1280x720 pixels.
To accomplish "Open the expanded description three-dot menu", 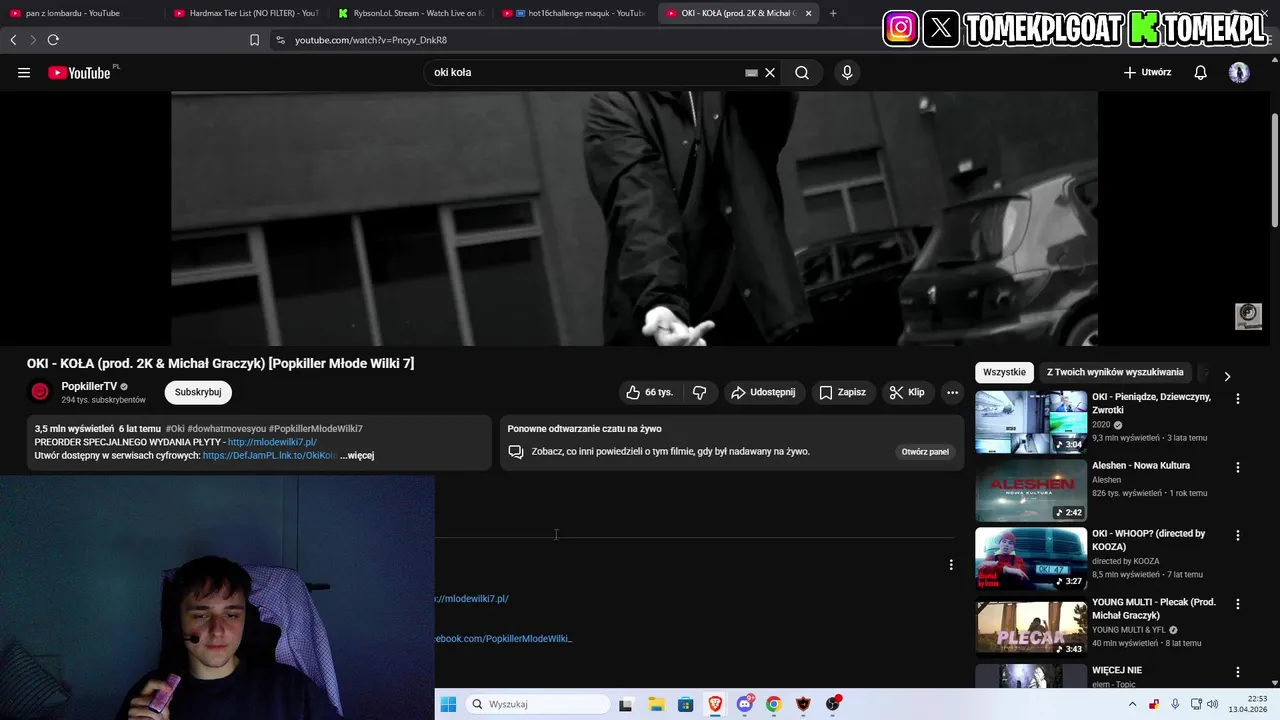I will (951, 565).
